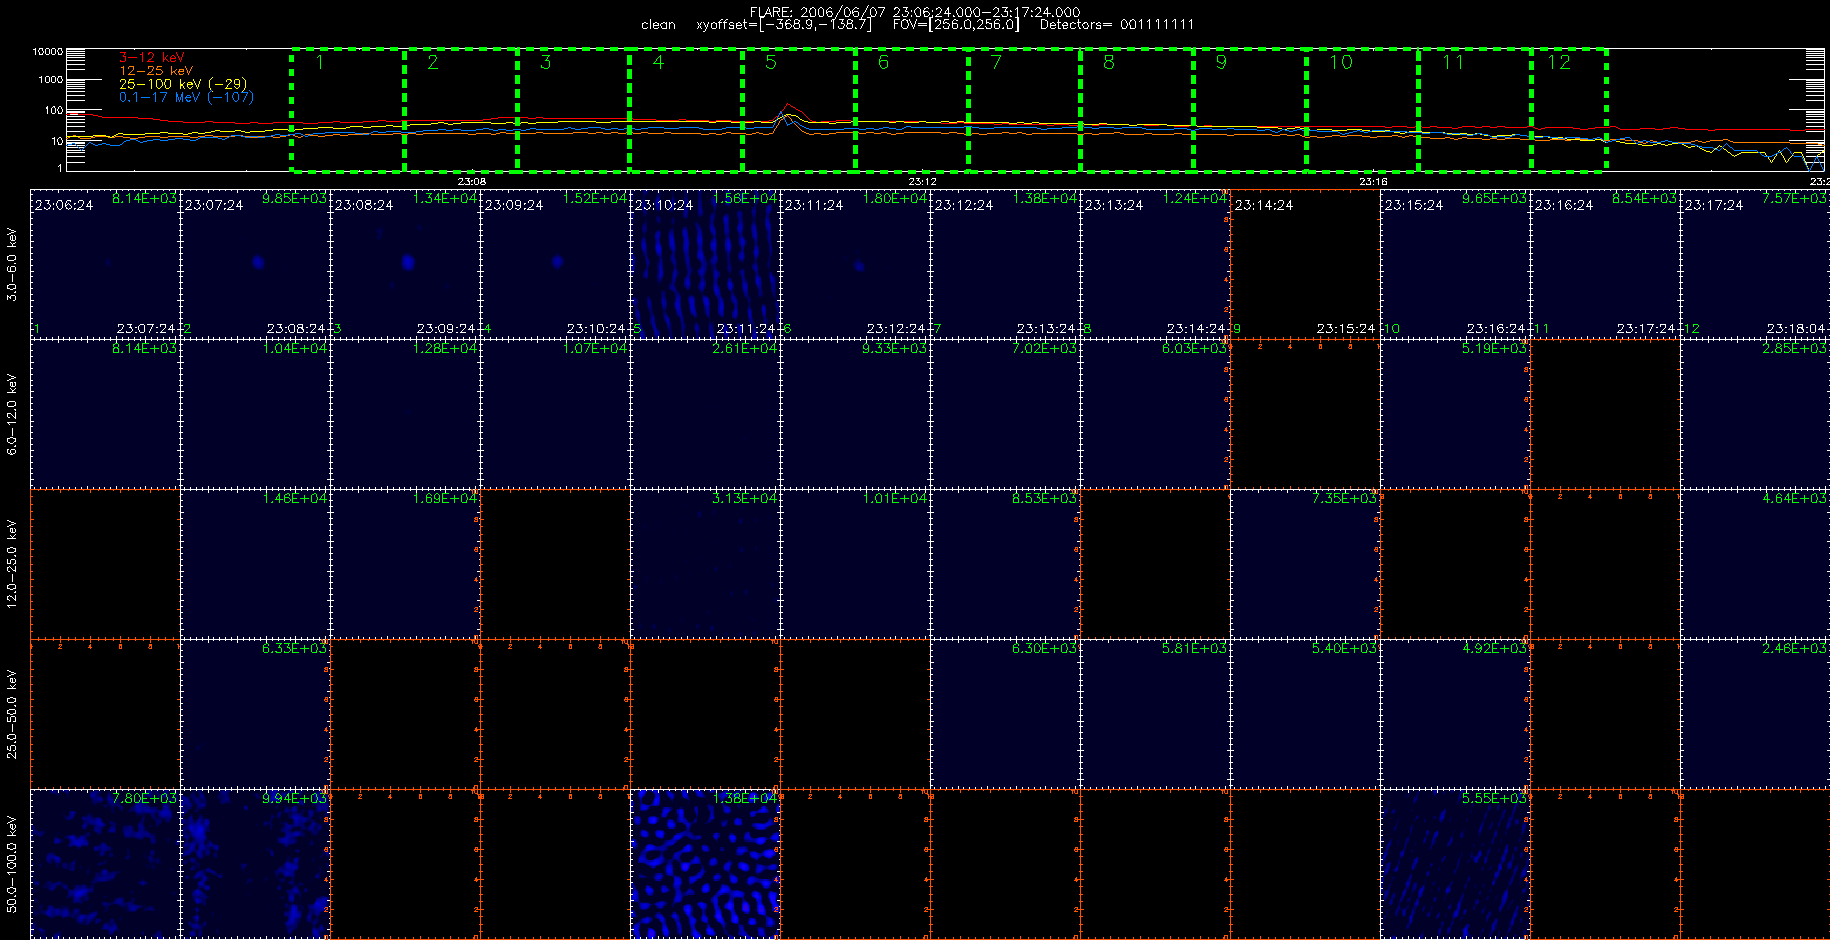Click the 23:08 time axis label
This screenshot has width=1830, height=940.
(x=472, y=181)
